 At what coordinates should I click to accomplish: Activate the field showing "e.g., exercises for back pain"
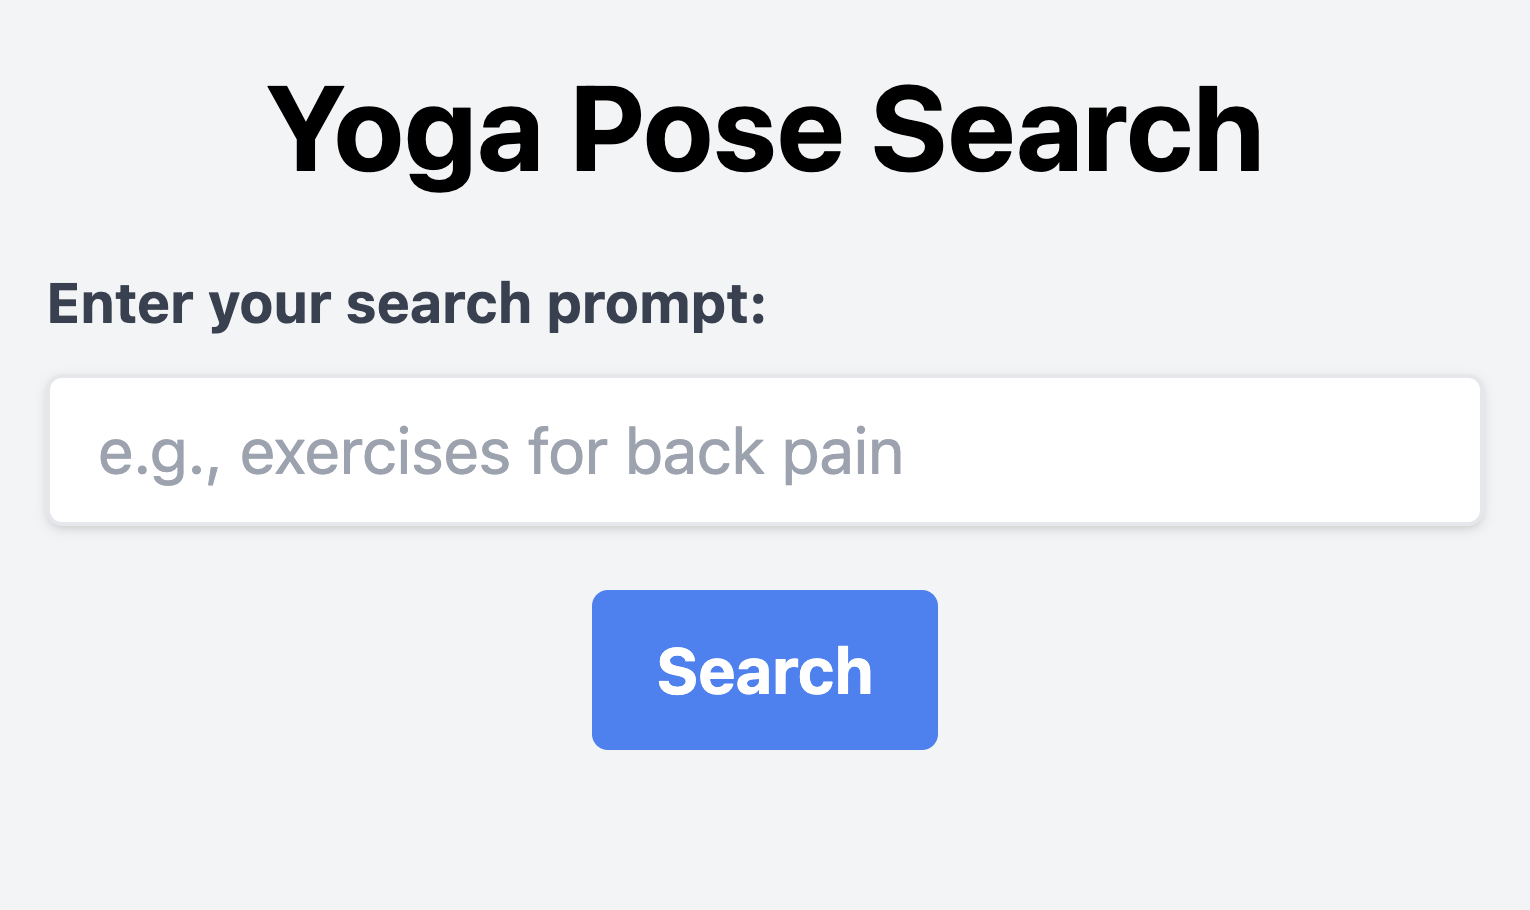click(764, 450)
